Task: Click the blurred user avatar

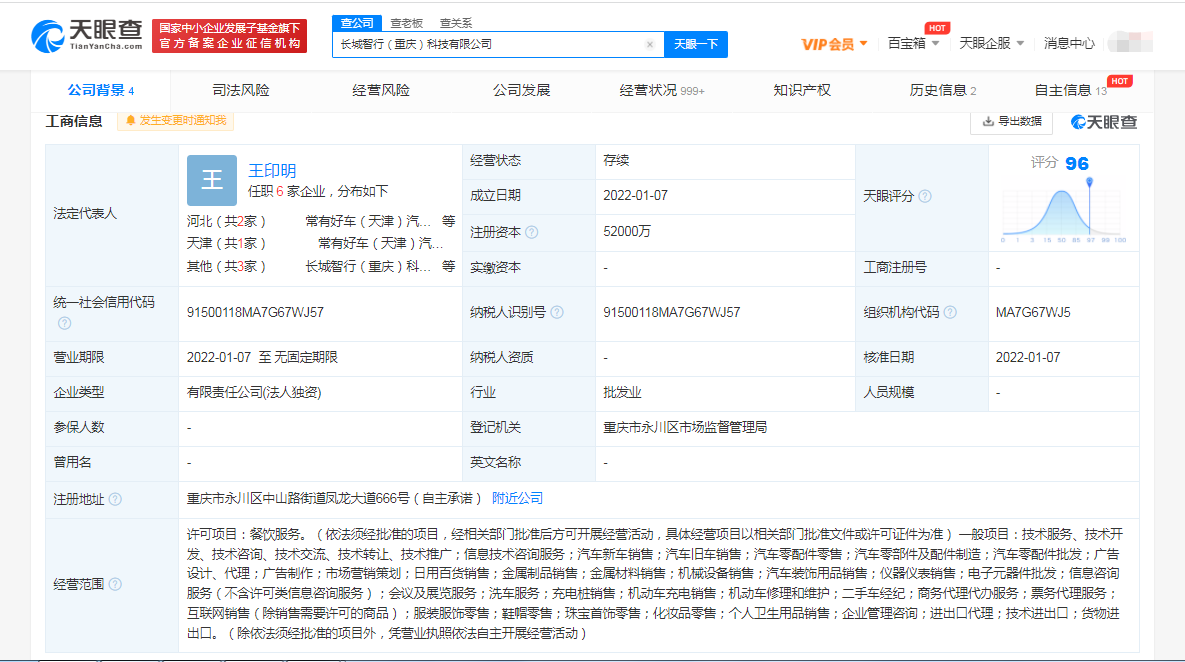Action: 1130,42
